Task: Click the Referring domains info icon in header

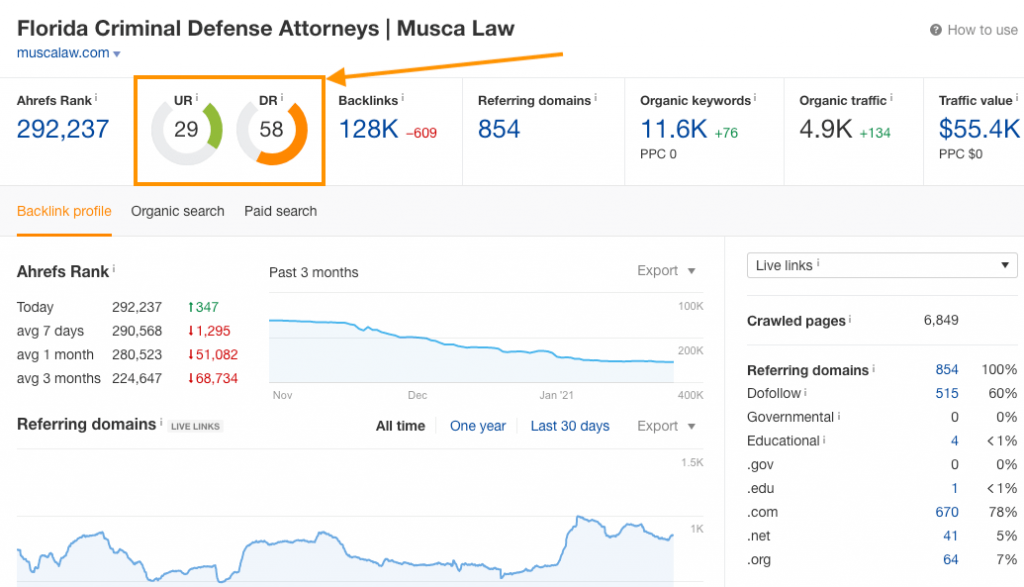Action: (x=596, y=98)
